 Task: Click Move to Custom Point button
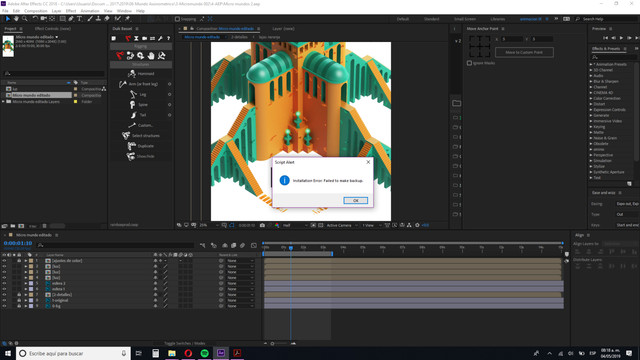524,52
